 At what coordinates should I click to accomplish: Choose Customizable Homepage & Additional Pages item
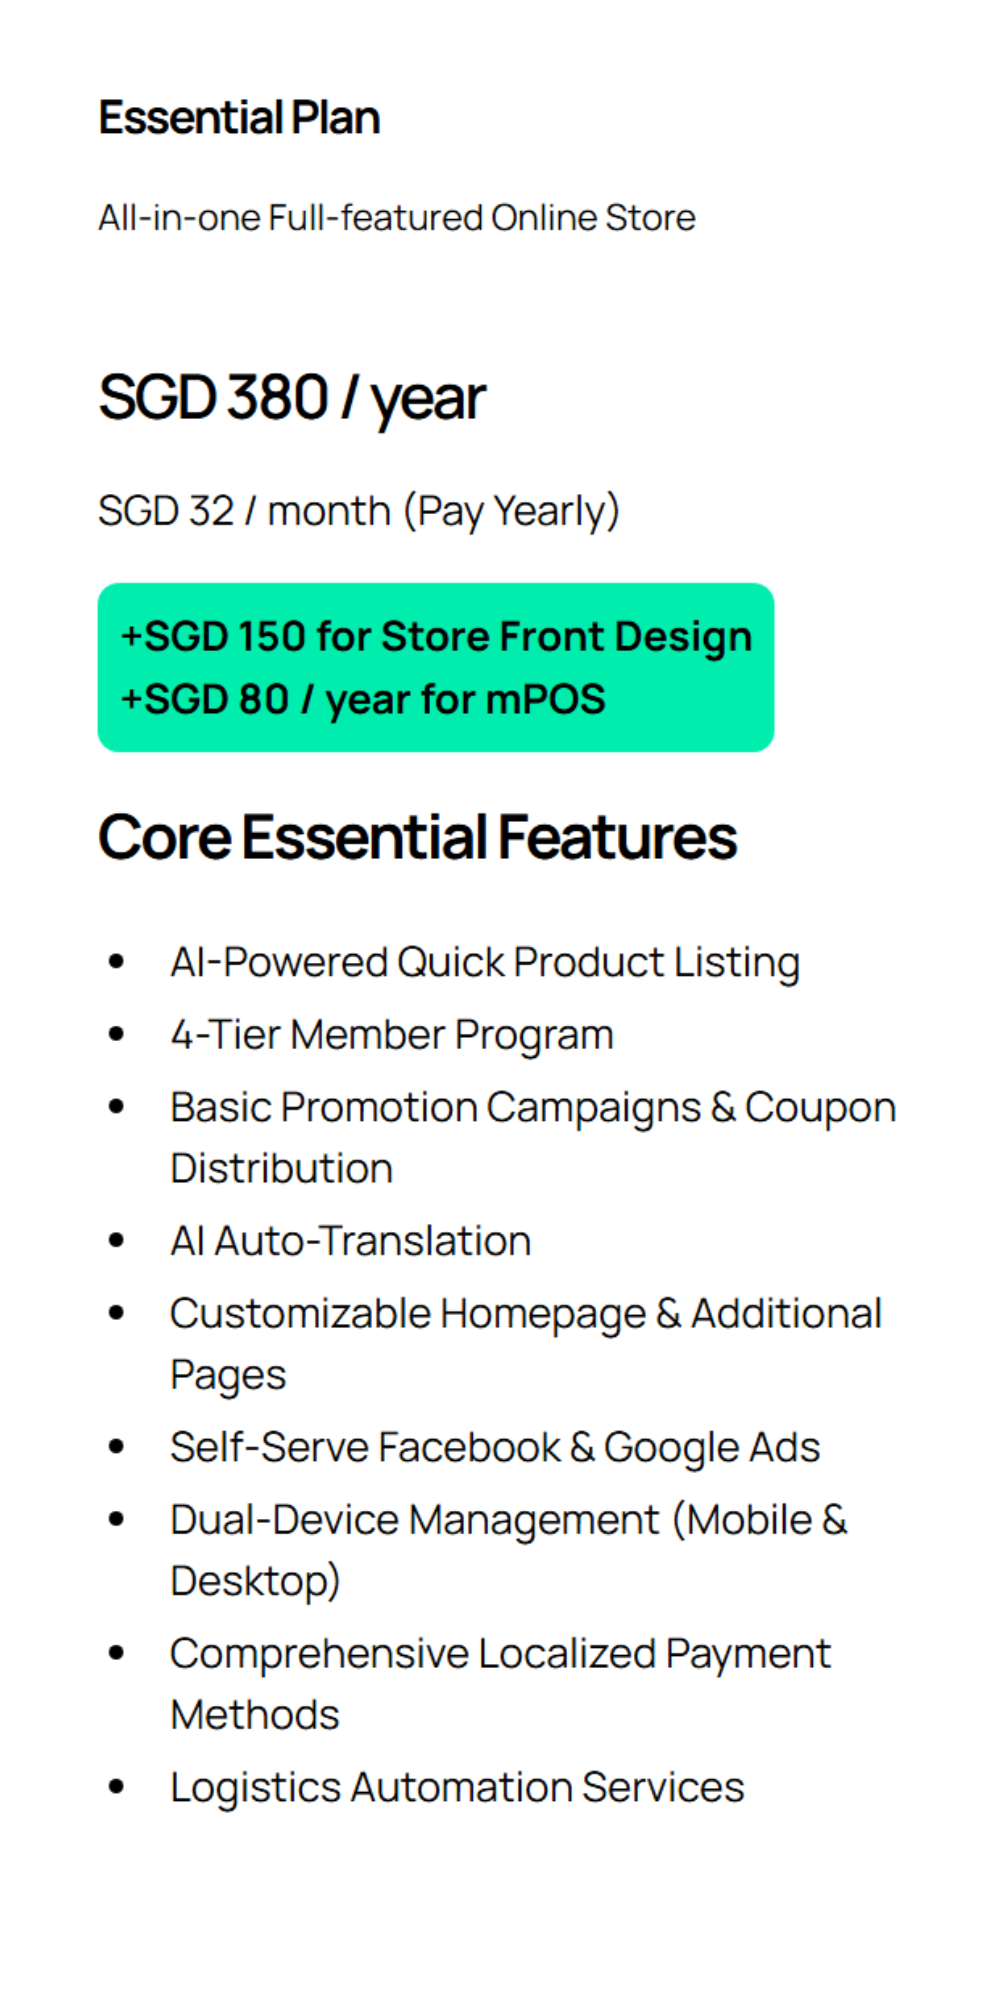pyautogui.click(x=525, y=1314)
